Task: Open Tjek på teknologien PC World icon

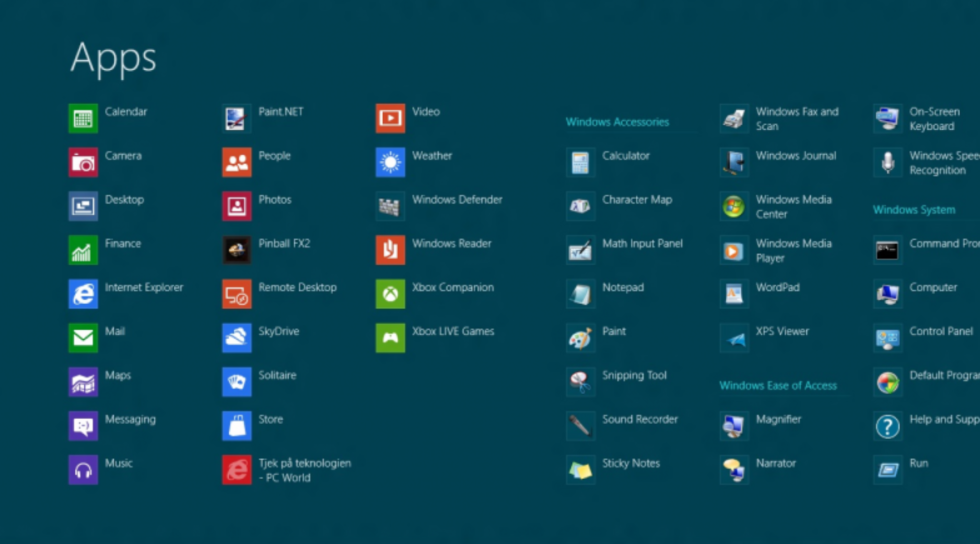Action: tap(237, 470)
